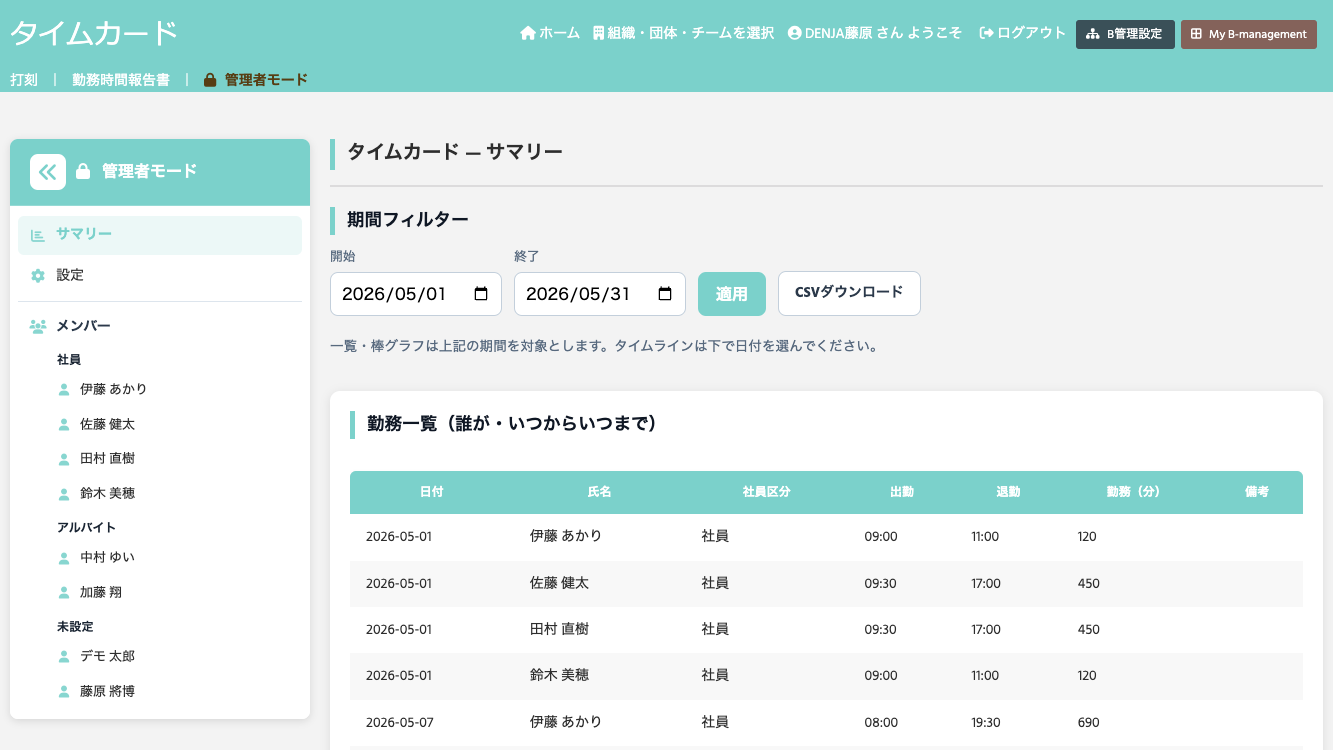Screen dimensions: 1333x750
Task: Open the calendar picker for the 開始 date
Action: [481, 294]
